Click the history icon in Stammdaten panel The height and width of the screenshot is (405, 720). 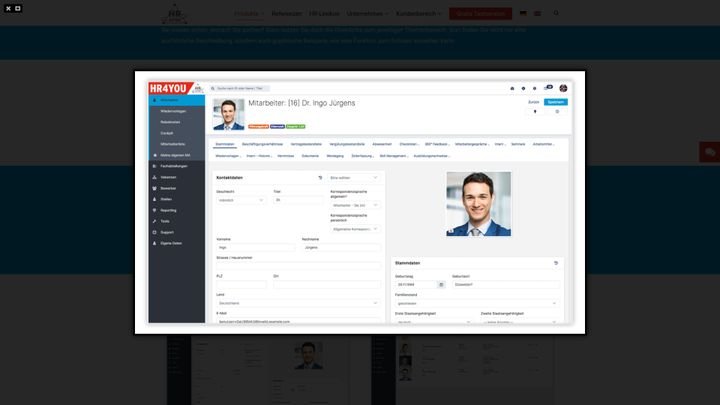tap(556, 262)
